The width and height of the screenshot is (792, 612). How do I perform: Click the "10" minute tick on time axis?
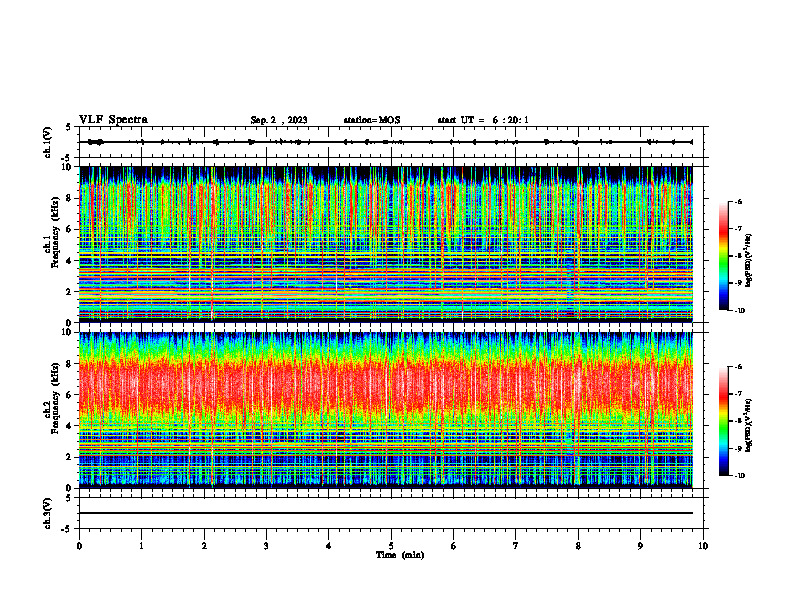[x=703, y=546]
